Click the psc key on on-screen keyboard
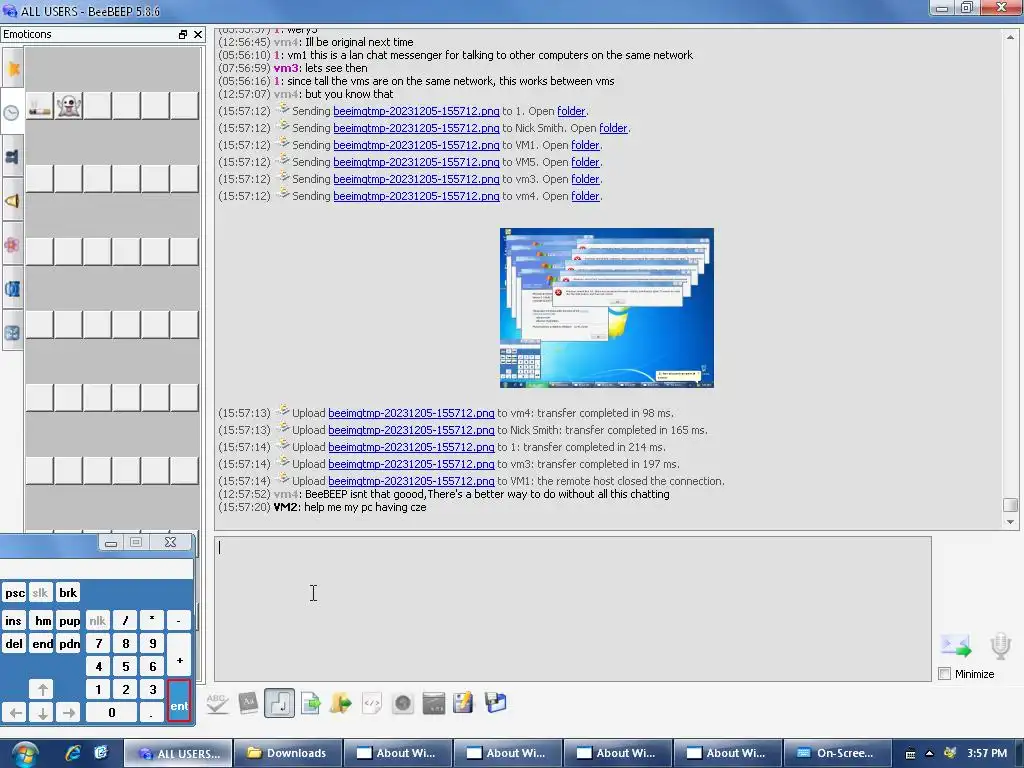The image size is (1024, 768). (14, 593)
